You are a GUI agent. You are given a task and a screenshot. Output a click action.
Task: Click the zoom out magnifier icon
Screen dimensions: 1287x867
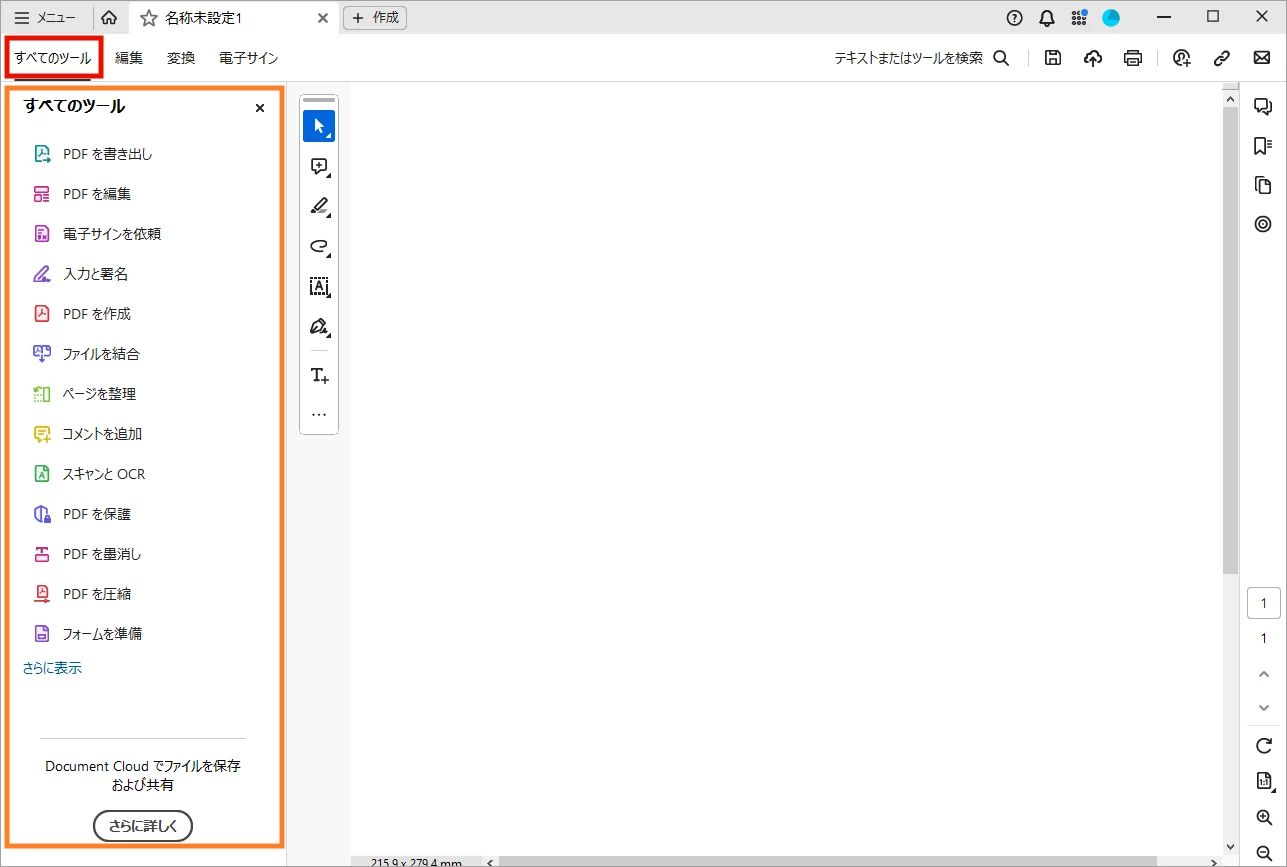[1263, 853]
